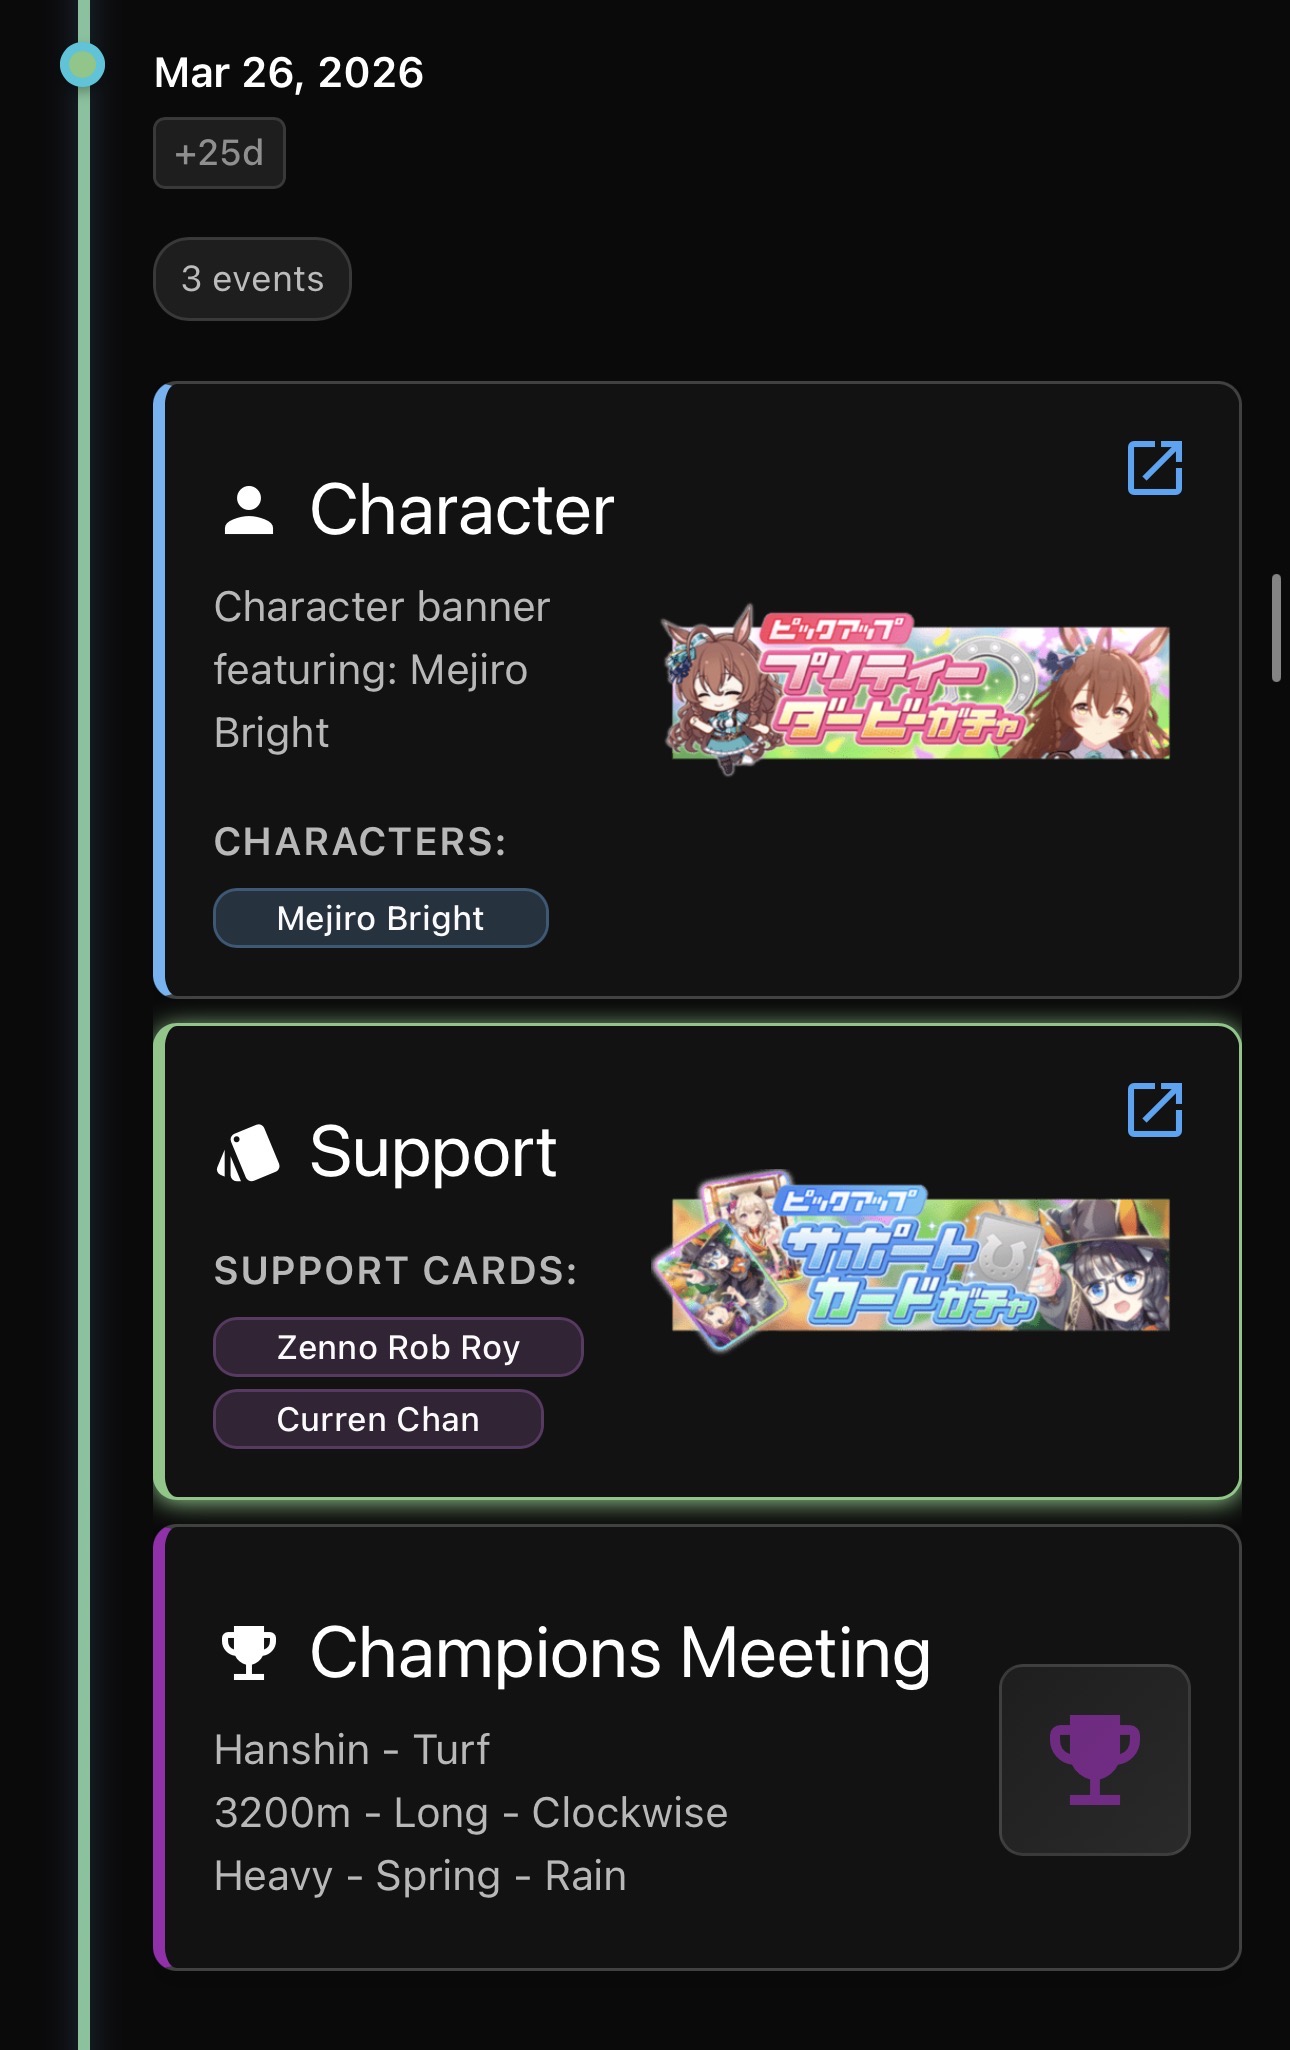Click the Mar 26, 2026 date heading
This screenshot has height=2050, width=1290.
click(x=289, y=73)
